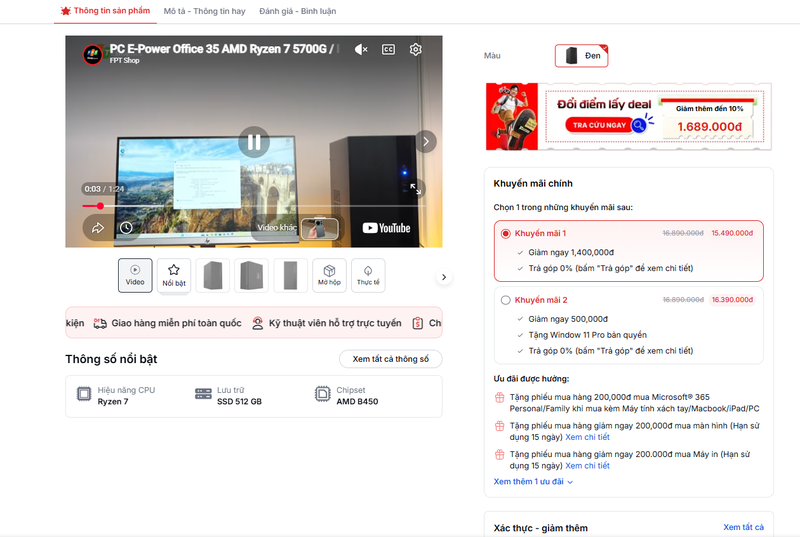The height and width of the screenshot is (537, 800).
Task: Select the third PC case image thumbnail
Action: (x=290, y=275)
